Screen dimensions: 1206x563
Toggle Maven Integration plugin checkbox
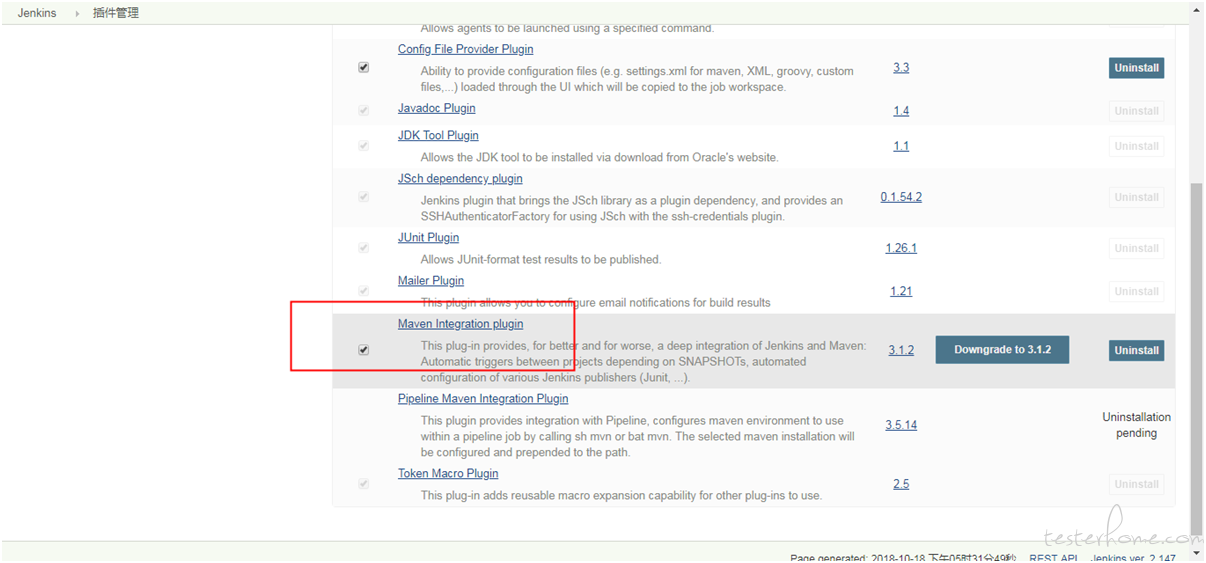coord(363,350)
